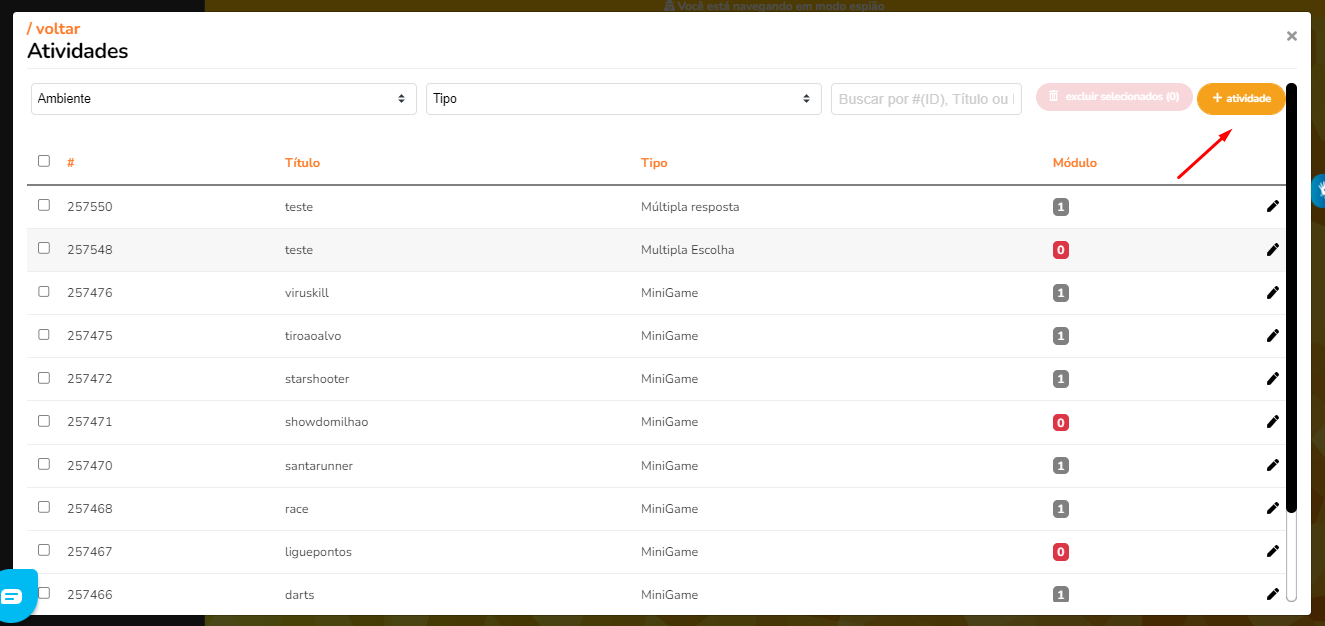The height and width of the screenshot is (626, 1325).
Task: Click the title 'liguepontos'
Action: coord(318,552)
